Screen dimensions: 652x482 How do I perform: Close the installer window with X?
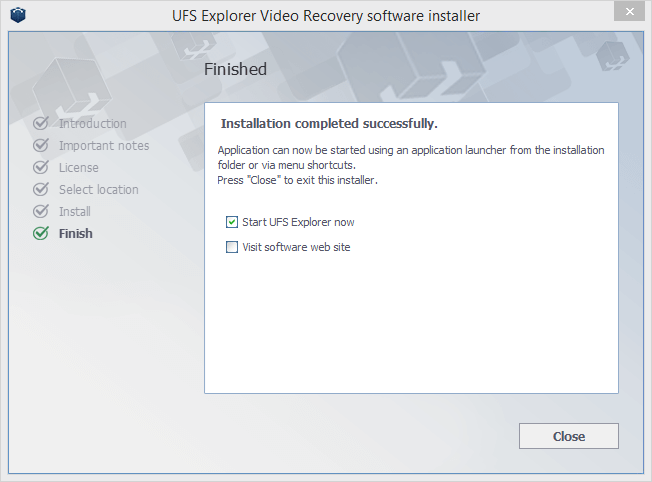(x=630, y=12)
